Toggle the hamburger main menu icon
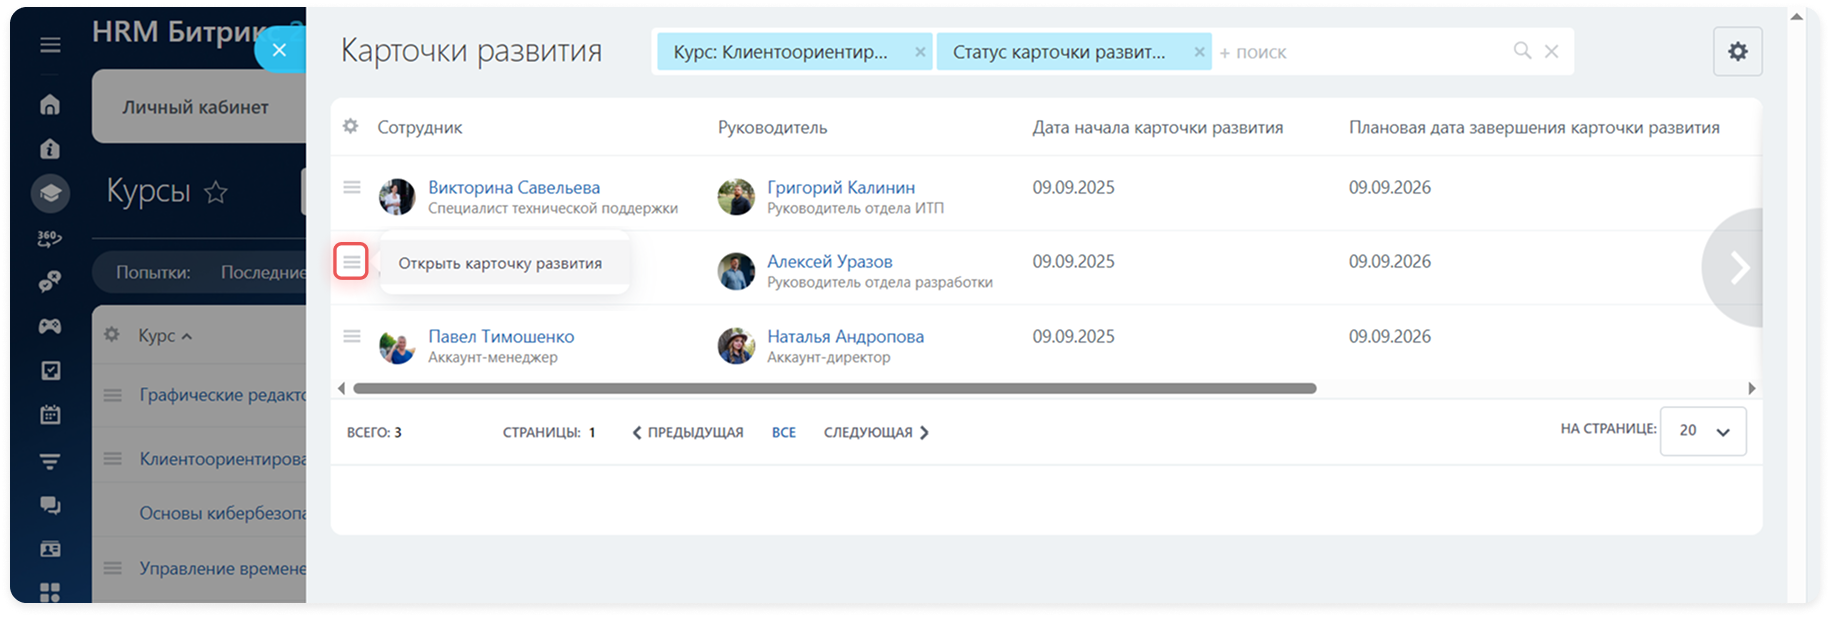The width and height of the screenshot is (1830, 618). click(50, 45)
